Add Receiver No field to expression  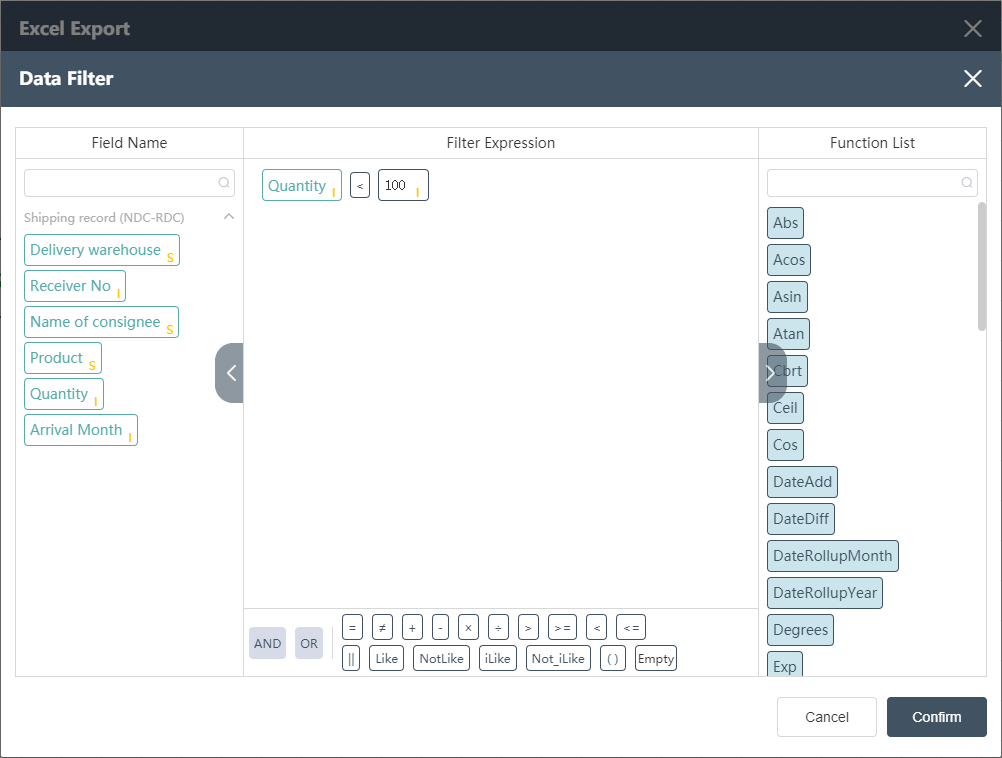pyautogui.click(x=75, y=286)
